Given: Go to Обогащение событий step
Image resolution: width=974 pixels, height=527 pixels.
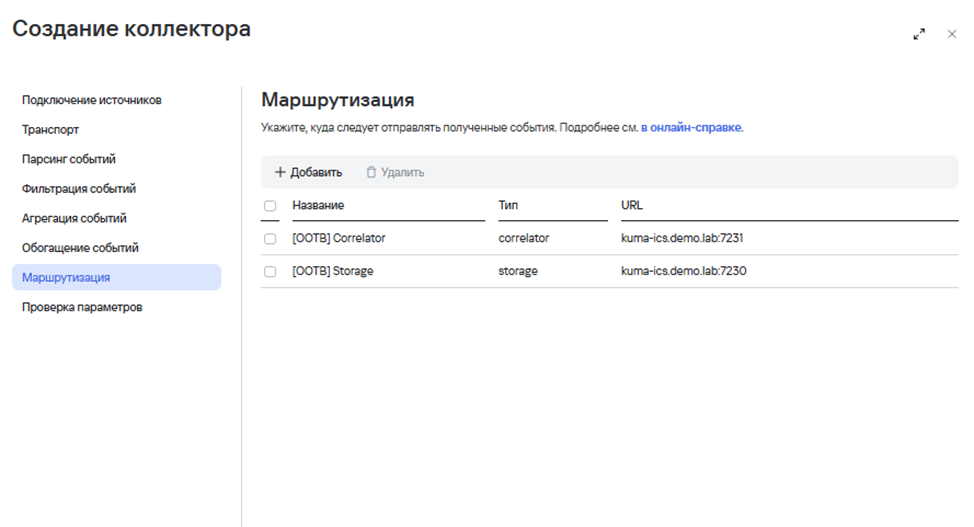Looking at the screenshot, I should click(80, 248).
